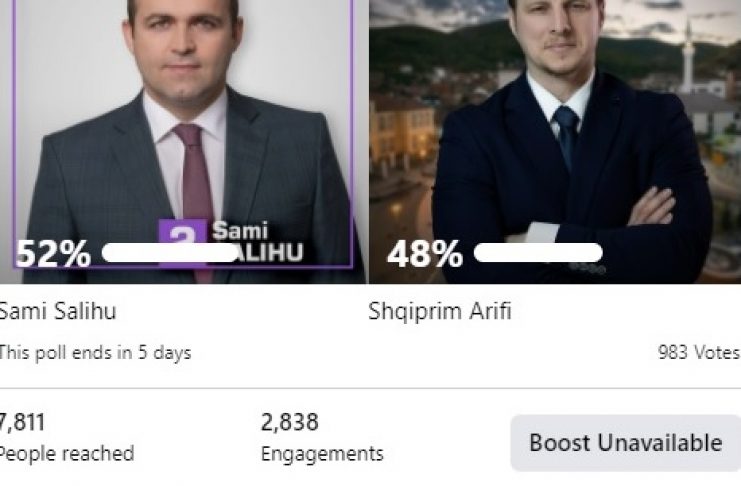Click the 52% result label

[x=53, y=254]
